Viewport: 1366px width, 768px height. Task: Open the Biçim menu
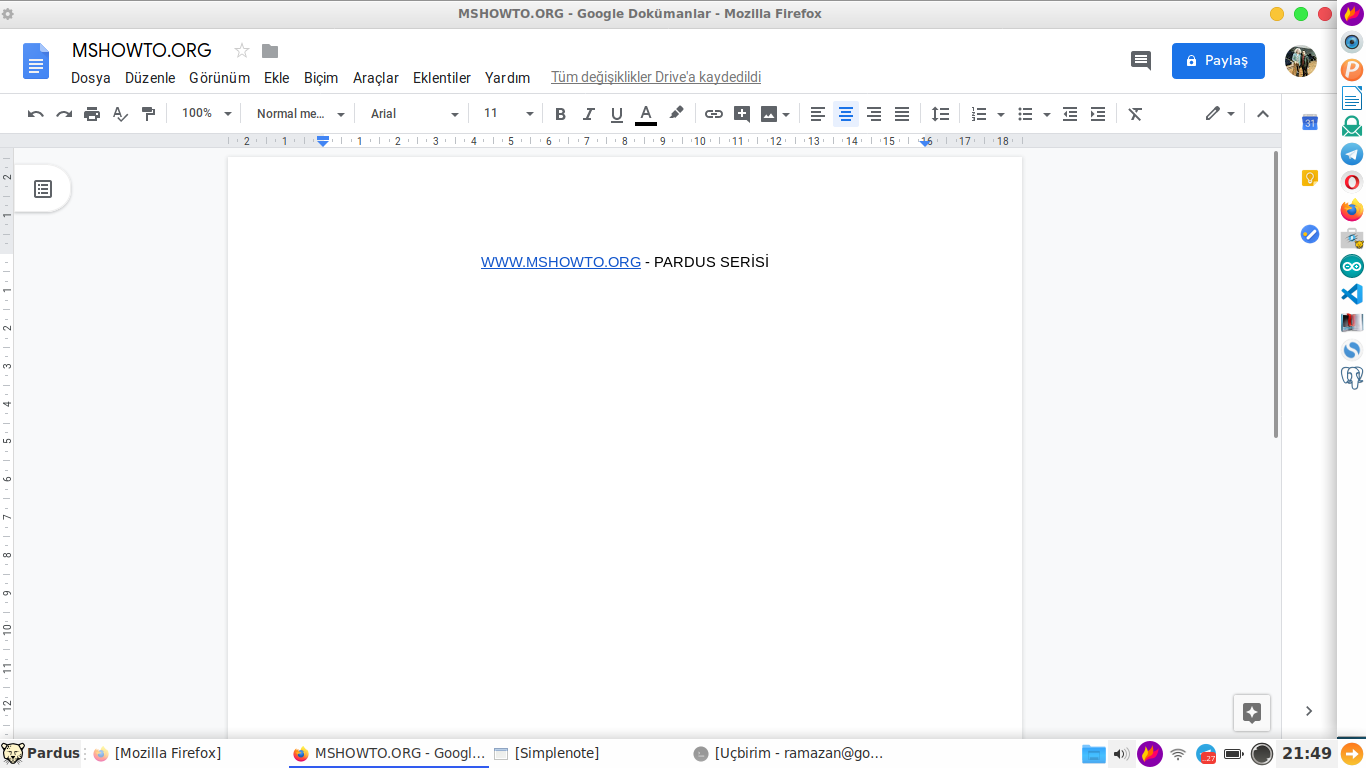point(321,78)
